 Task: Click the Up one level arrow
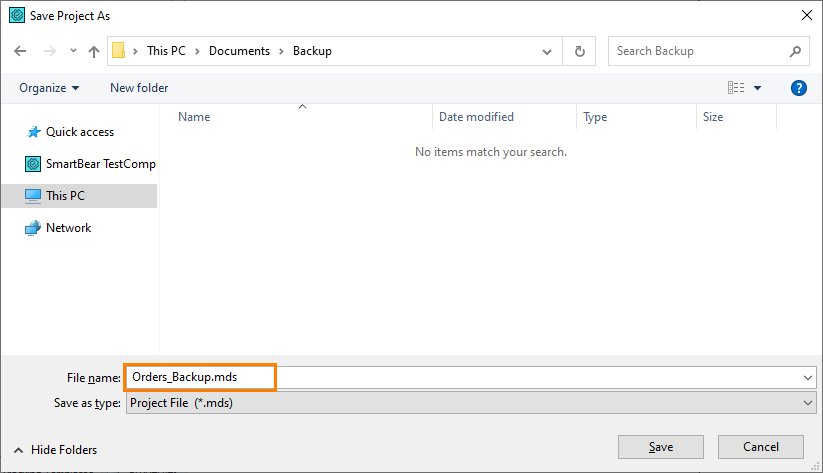[94, 51]
